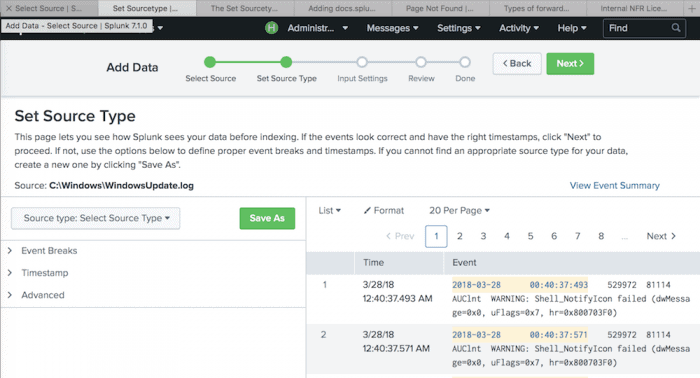The image size is (700, 378).
Task: Switch to Set Sourcetype browser tab
Action: [146, 8]
